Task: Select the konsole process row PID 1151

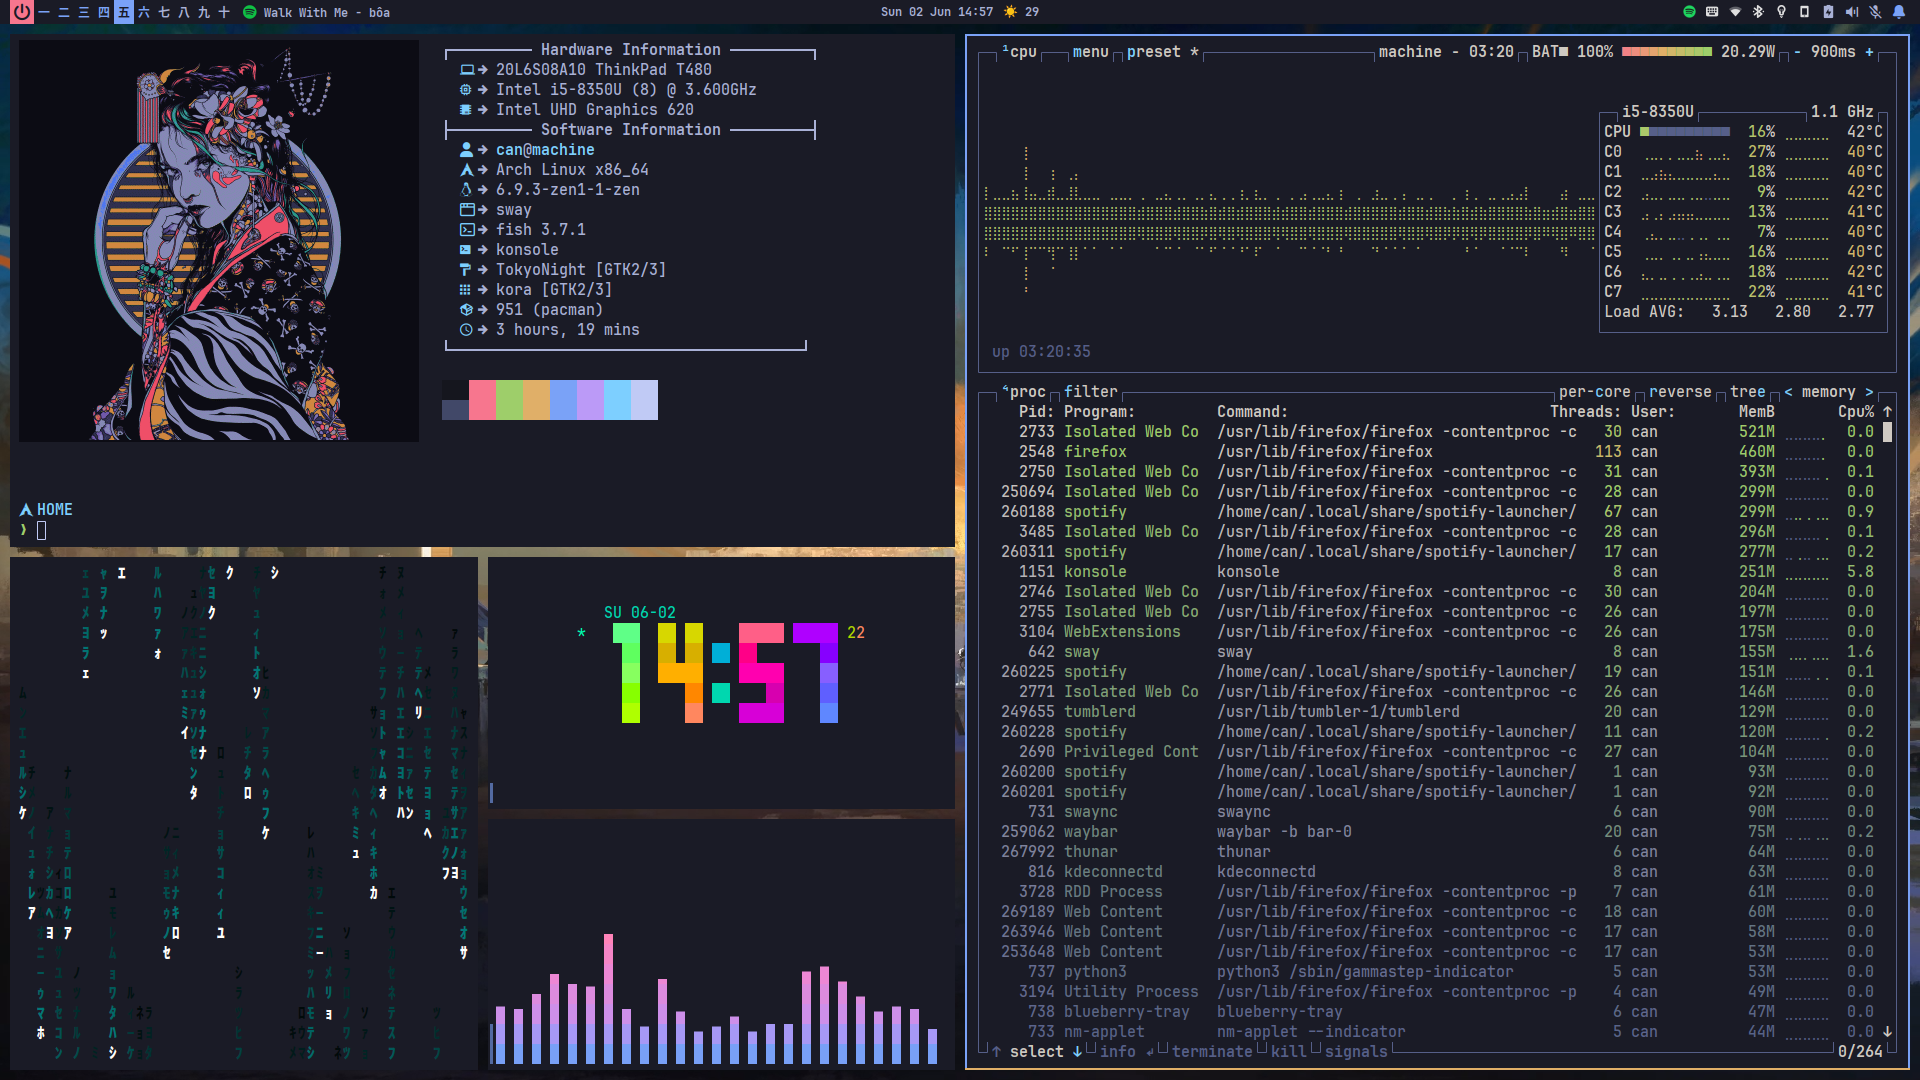Action: pos(1433,572)
